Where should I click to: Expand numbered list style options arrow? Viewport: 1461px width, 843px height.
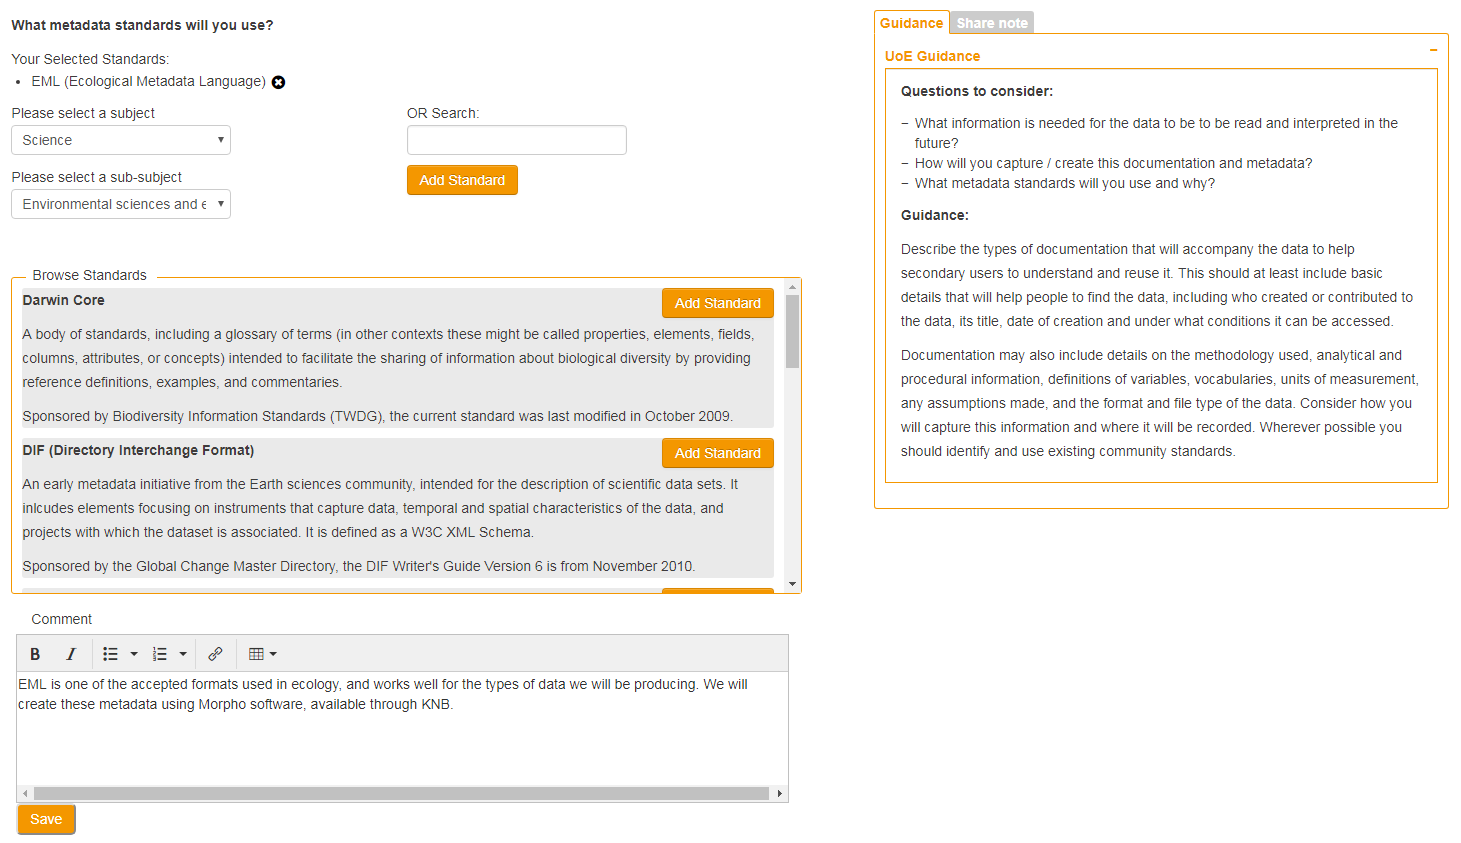(183, 654)
